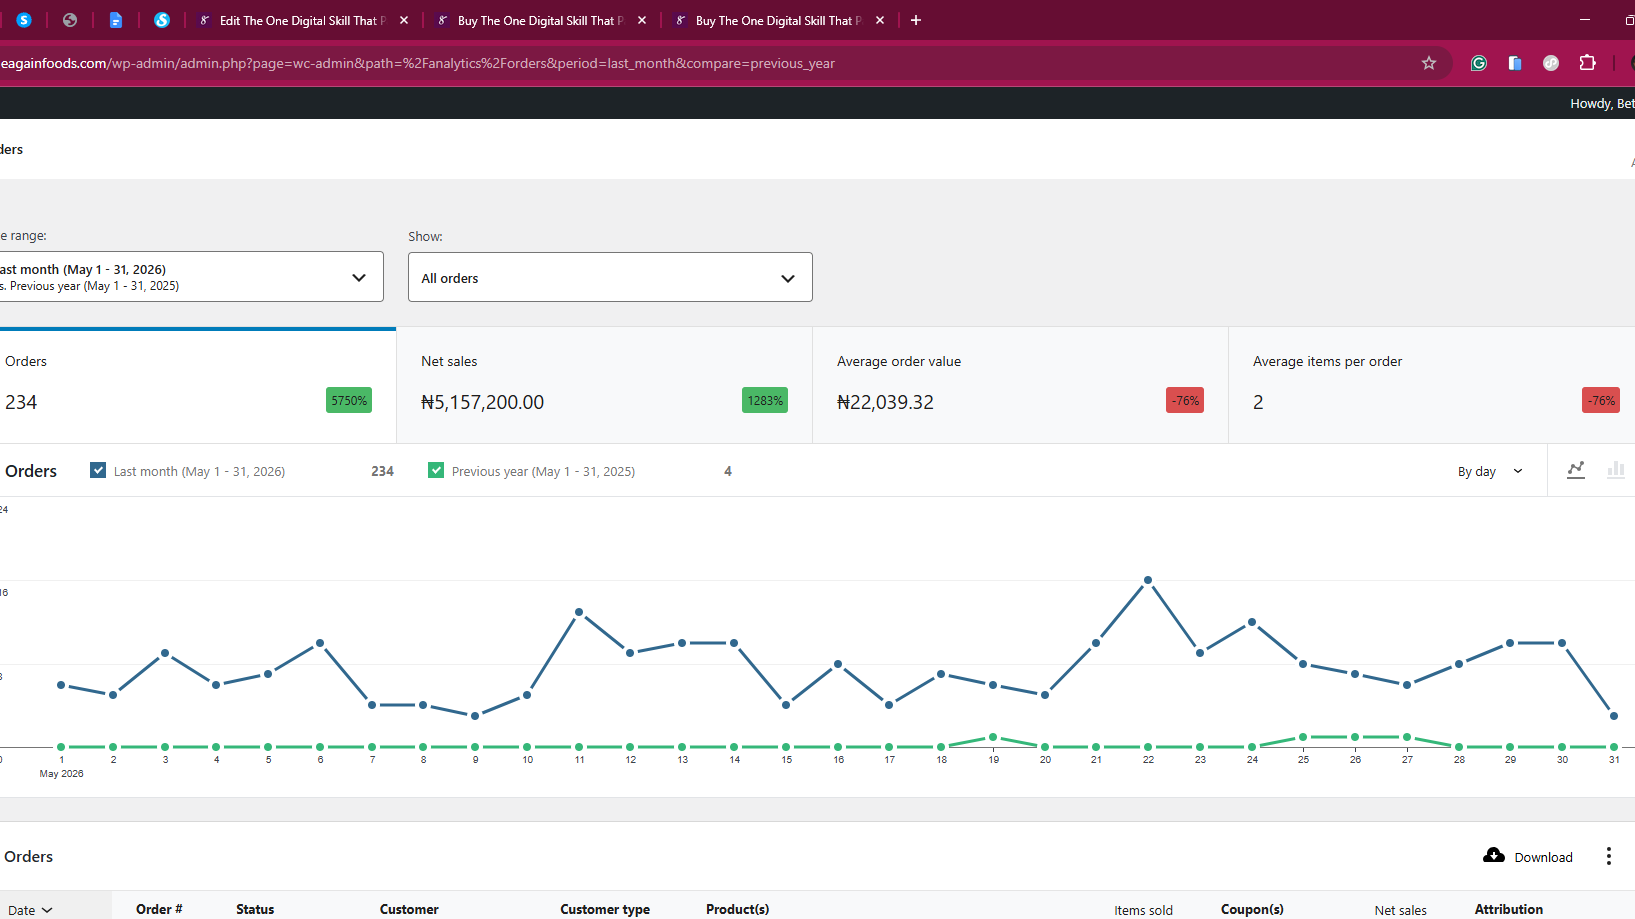Open the orders table three-dot menu
Image resolution: width=1635 pixels, height=919 pixels.
tap(1608, 856)
